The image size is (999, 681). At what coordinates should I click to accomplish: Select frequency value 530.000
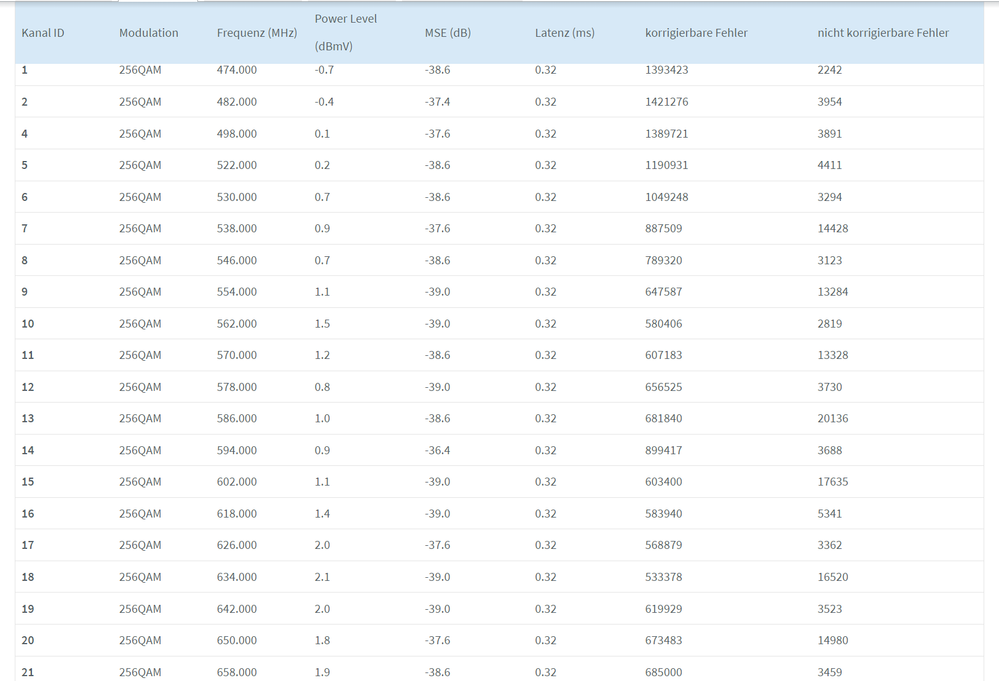(x=237, y=197)
